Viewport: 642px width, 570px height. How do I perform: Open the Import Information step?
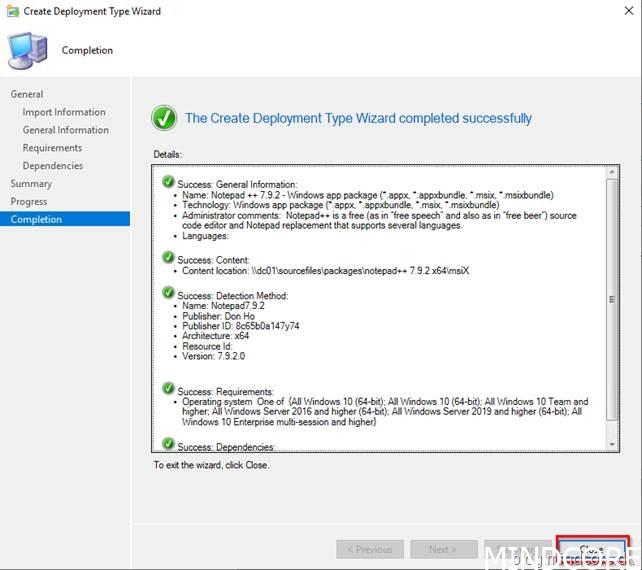click(x=64, y=112)
